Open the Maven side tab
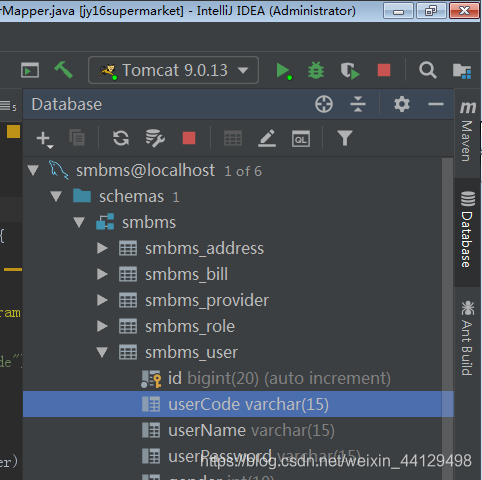Viewport: 482px width, 480px height. click(x=468, y=132)
